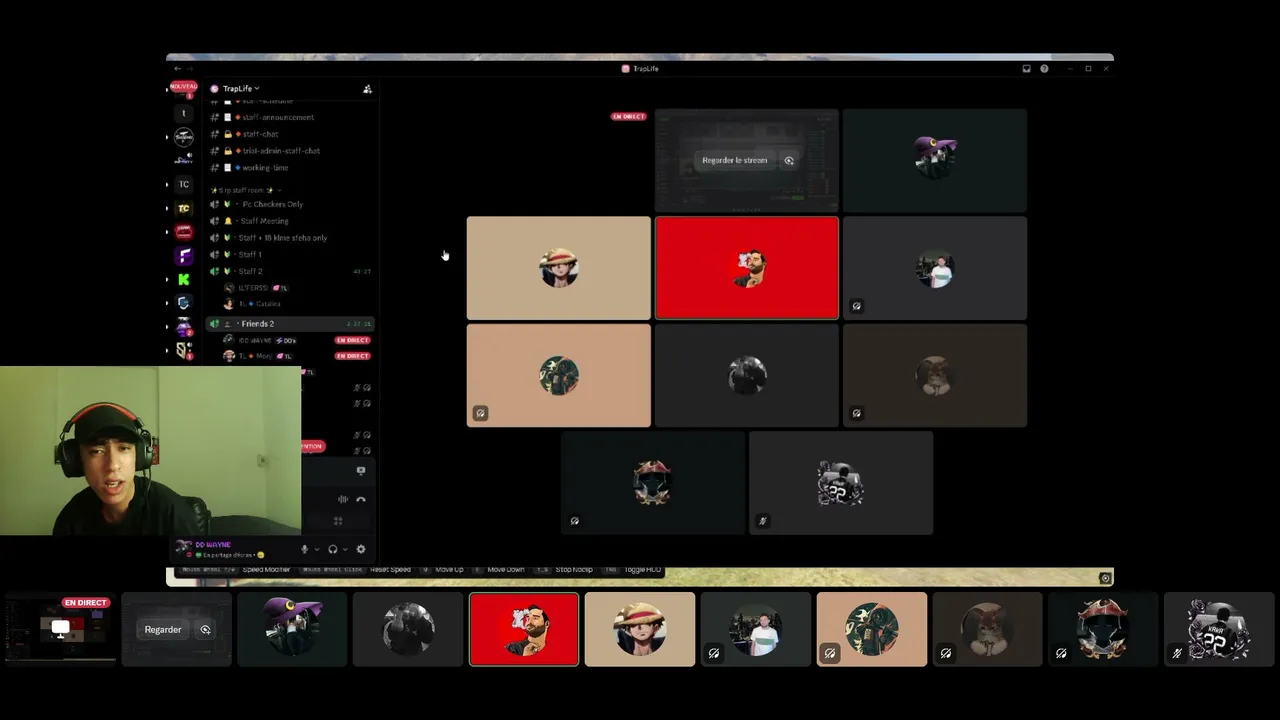This screenshot has width=1280, height=720.
Task: Click pop-out icon beside bottom Regarder button
Action: (205, 630)
